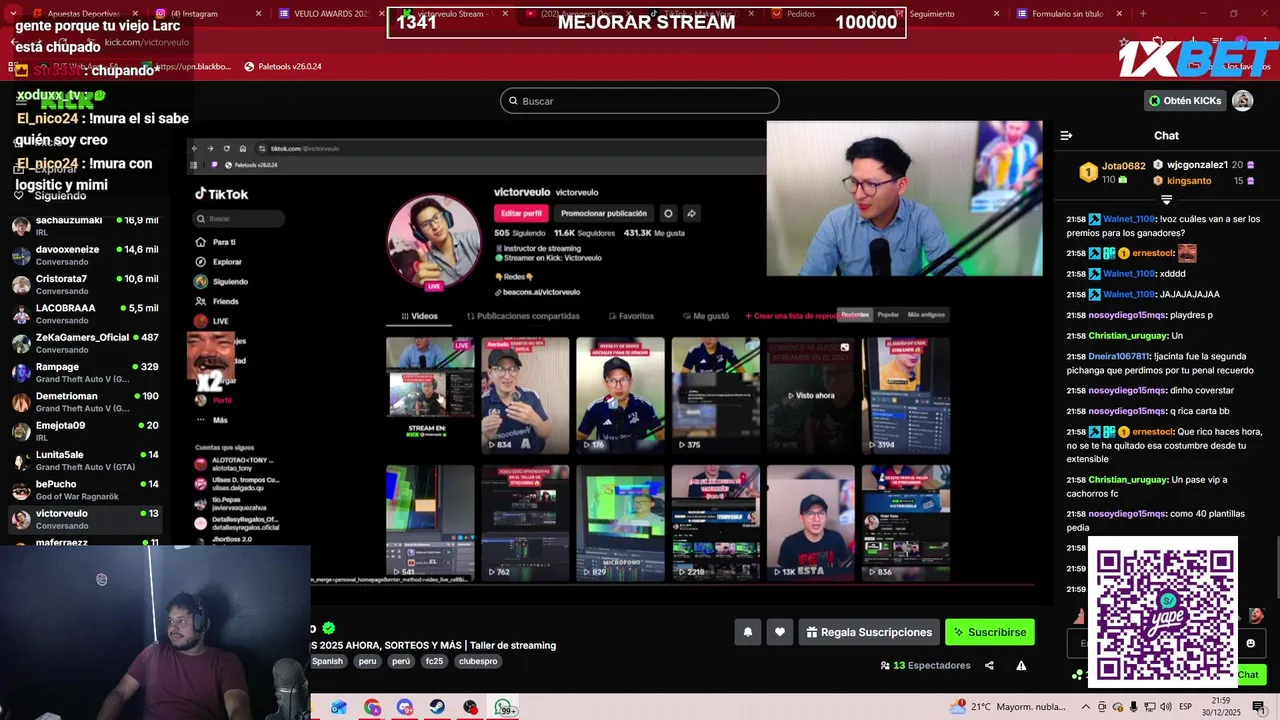Open the Paletools v26.0.24 bookmark
This screenshot has width=1280, height=720.
283,66
